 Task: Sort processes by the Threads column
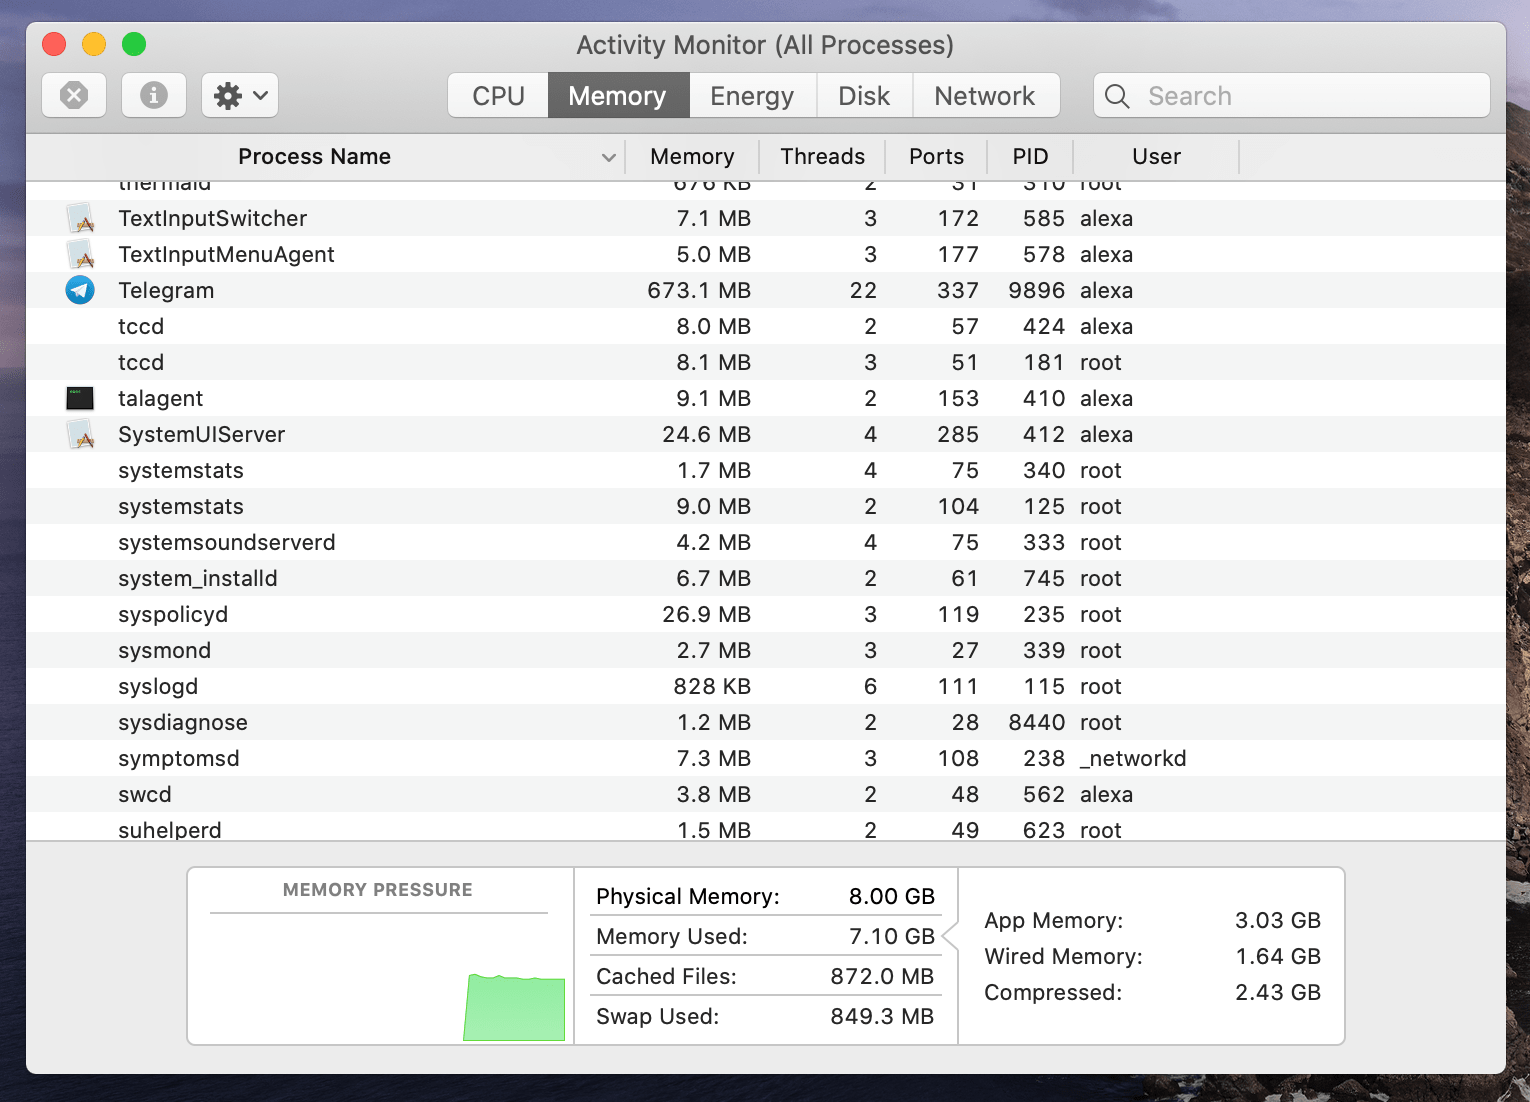(x=822, y=156)
